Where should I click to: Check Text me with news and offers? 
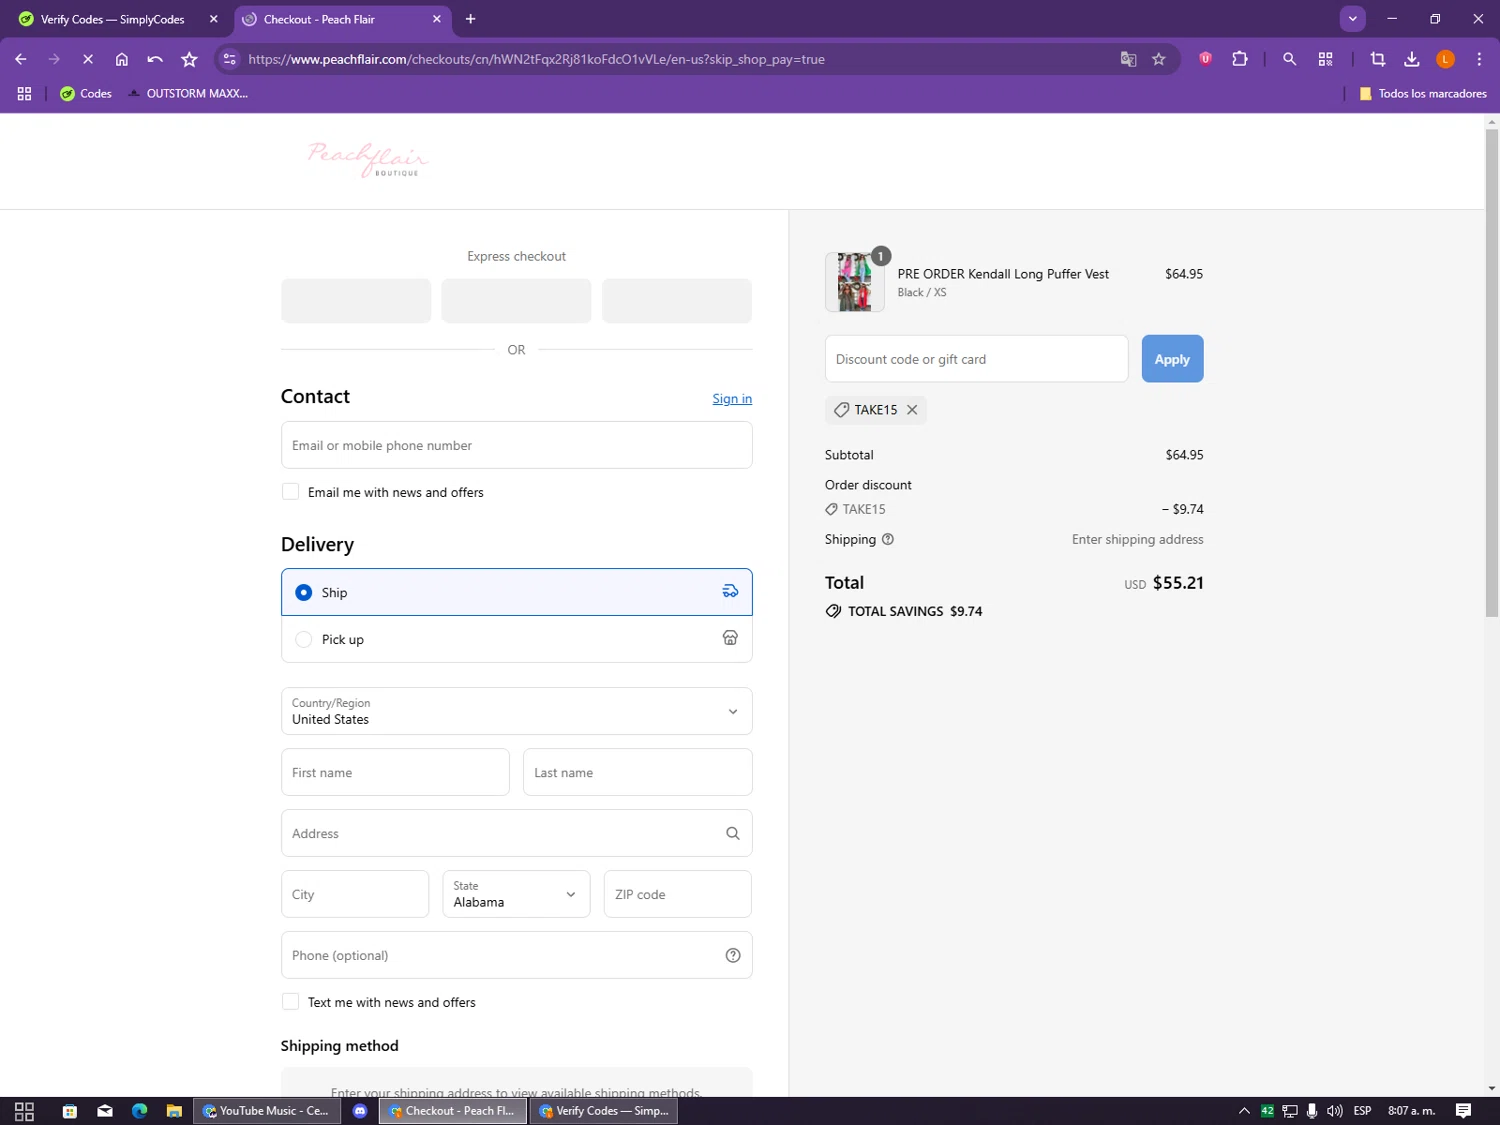(290, 1002)
